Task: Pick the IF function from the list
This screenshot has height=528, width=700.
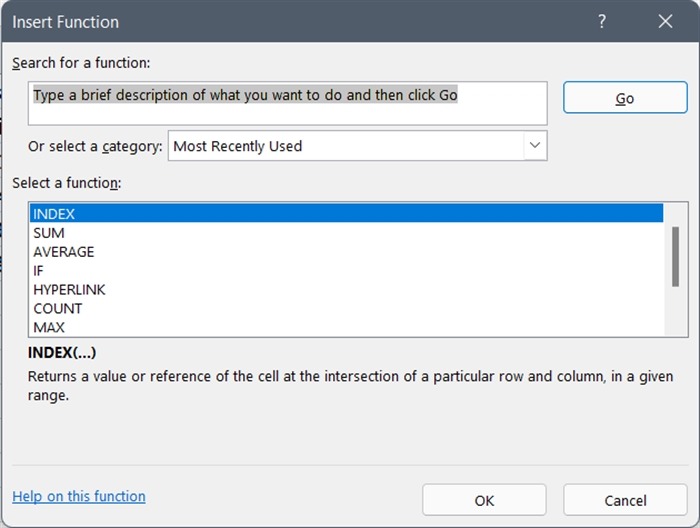Action: point(39,270)
